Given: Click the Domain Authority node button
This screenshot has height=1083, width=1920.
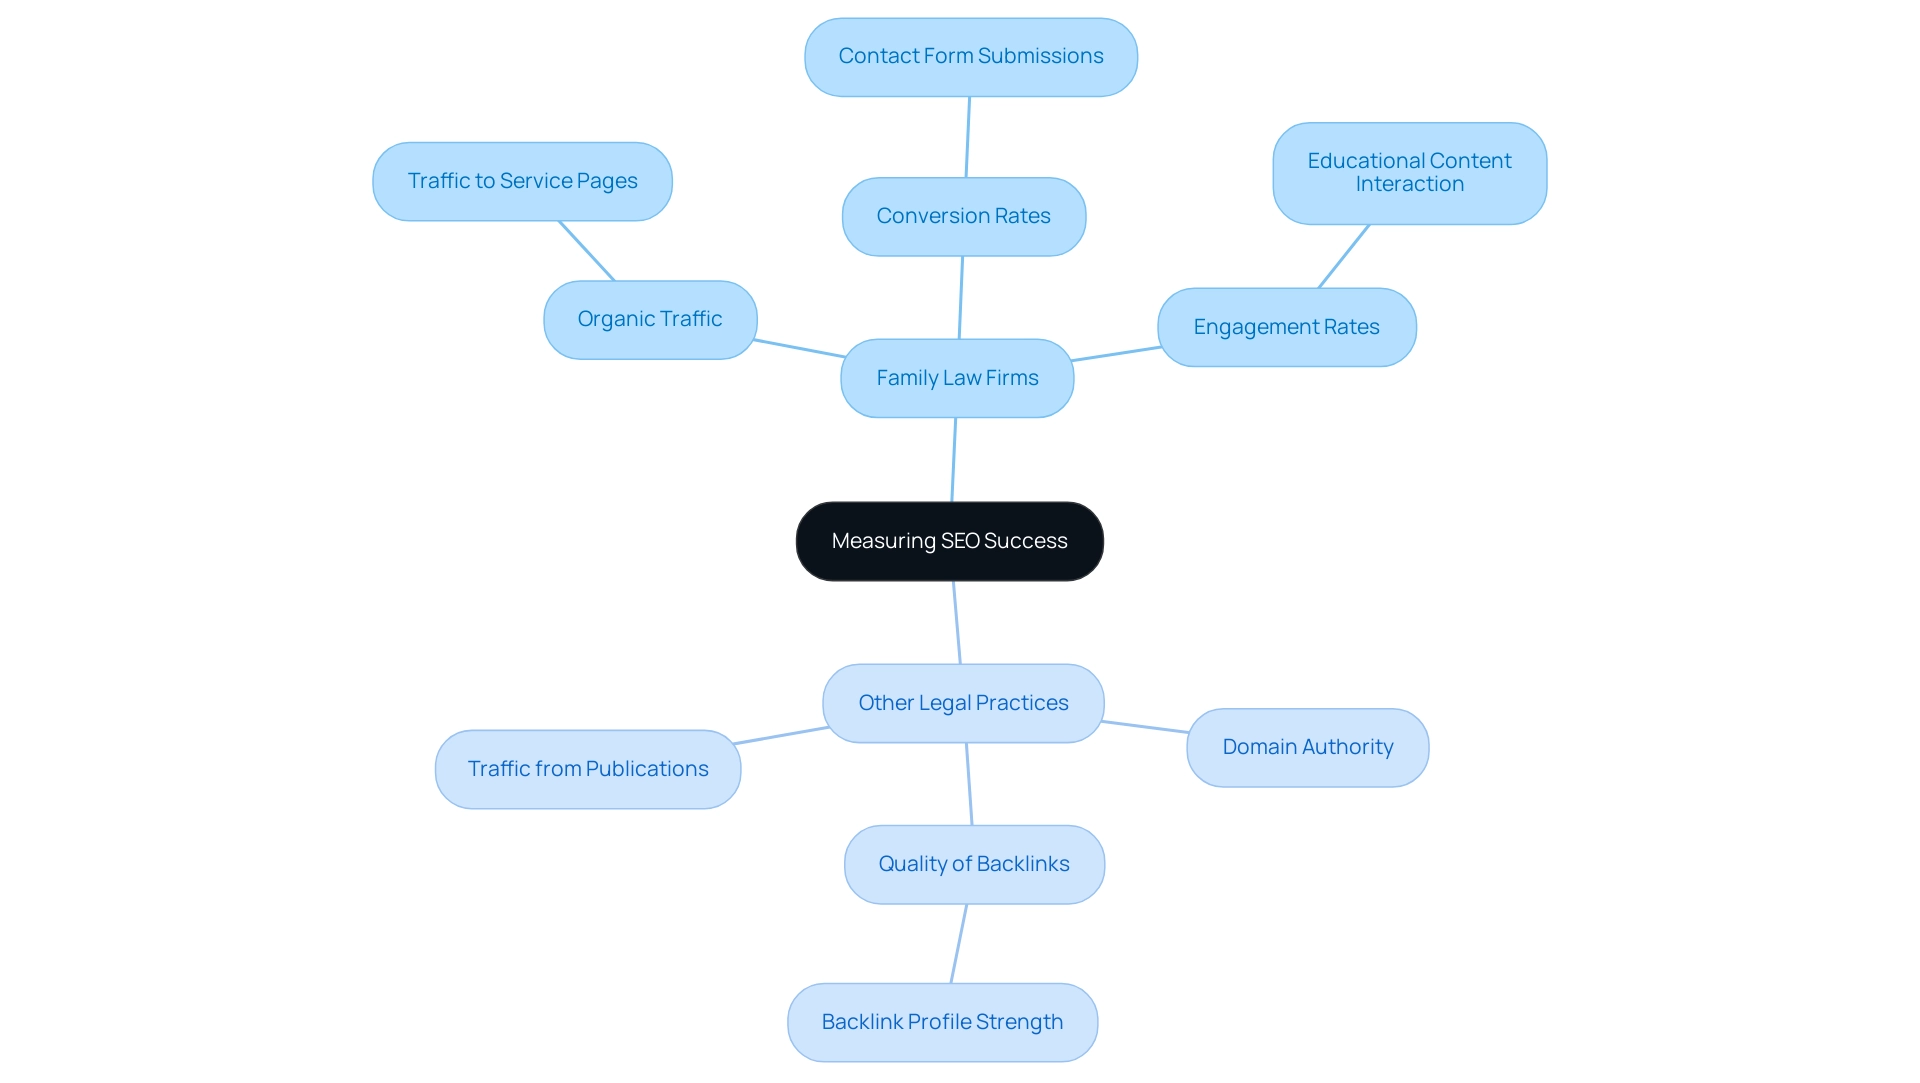Looking at the screenshot, I should point(1305,748).
